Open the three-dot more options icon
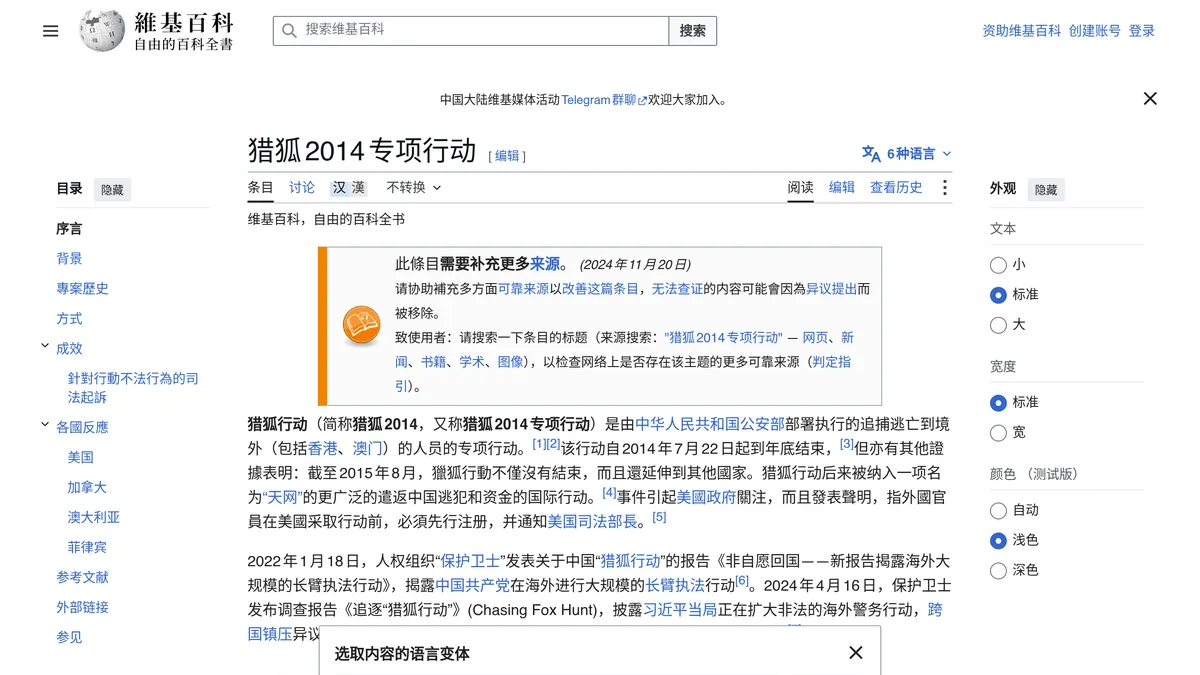 (944, 188)
